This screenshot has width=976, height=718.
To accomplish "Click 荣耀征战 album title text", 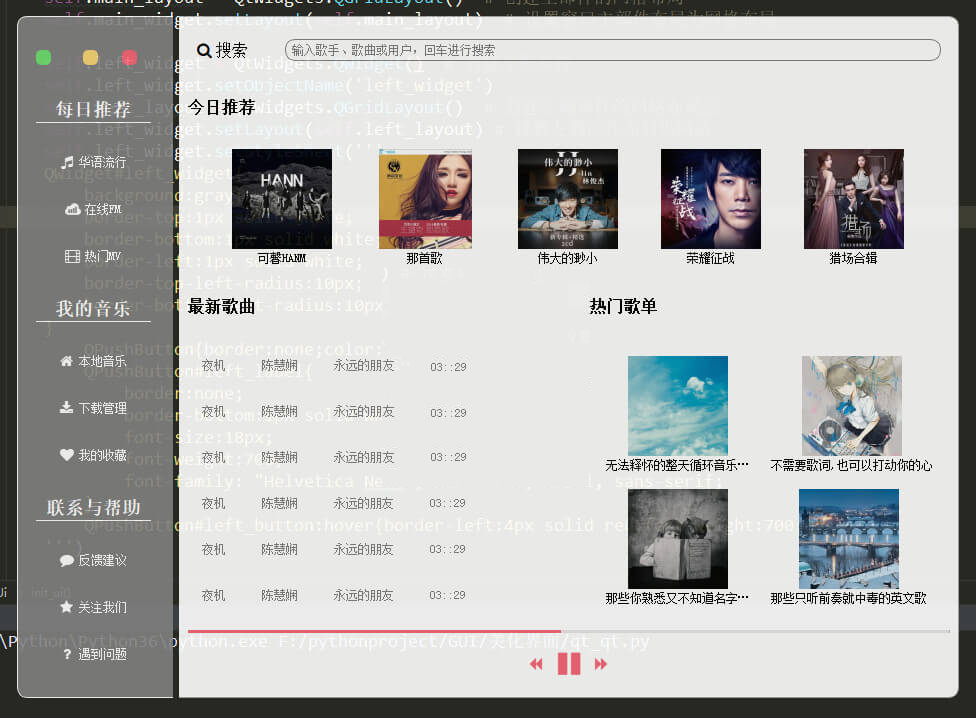I will [x=710, y=258].
